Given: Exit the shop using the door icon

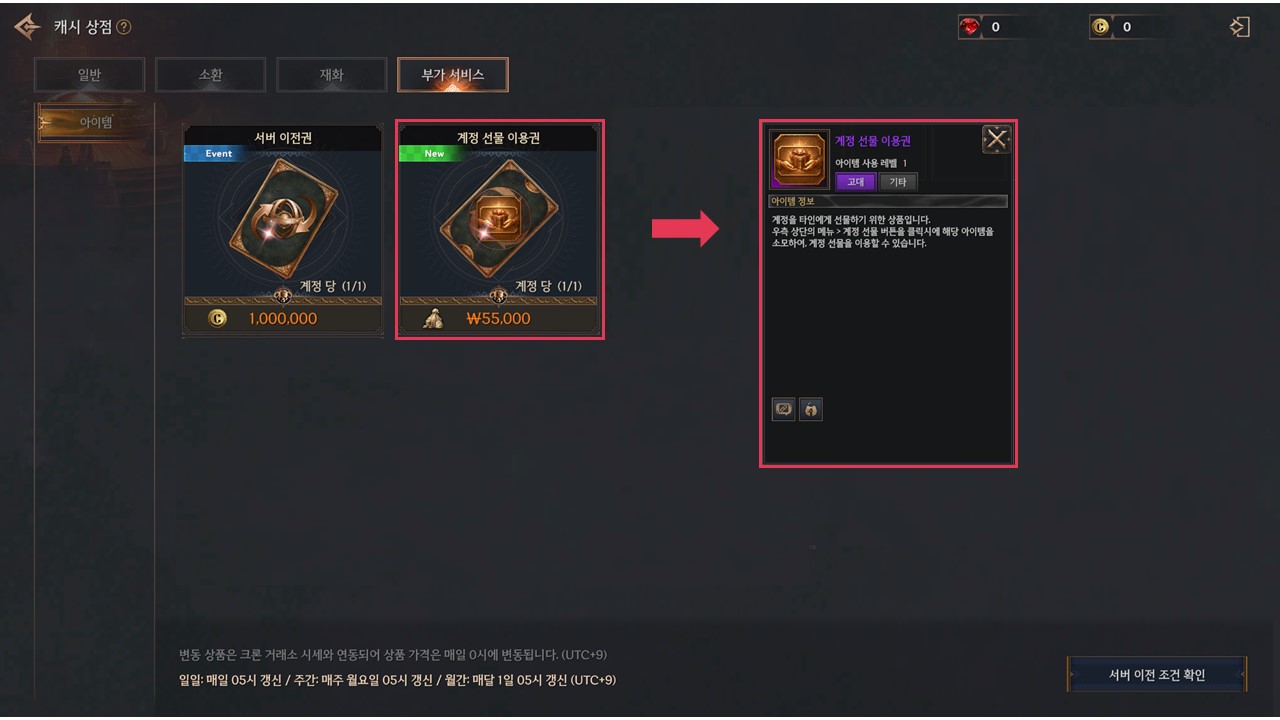Looking at the screenshot, I should 1239,27.
